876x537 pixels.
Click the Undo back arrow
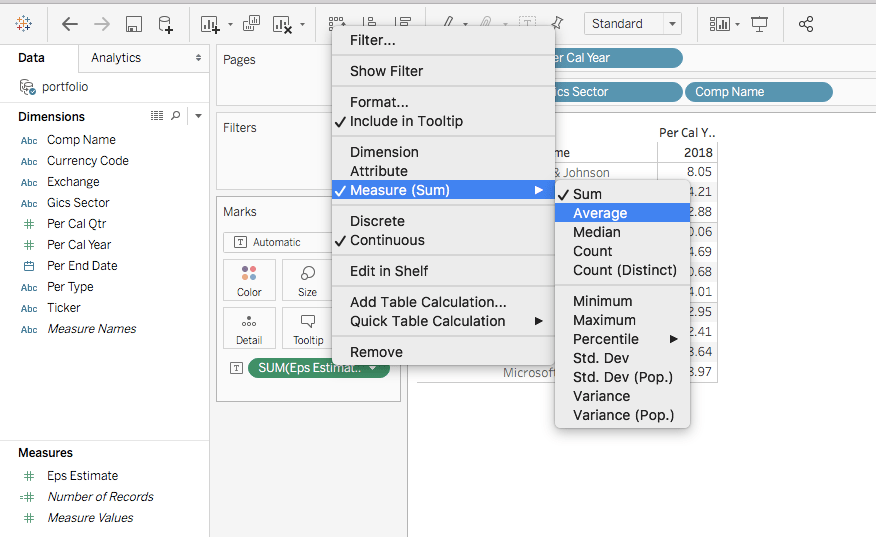tap(69, 24)
